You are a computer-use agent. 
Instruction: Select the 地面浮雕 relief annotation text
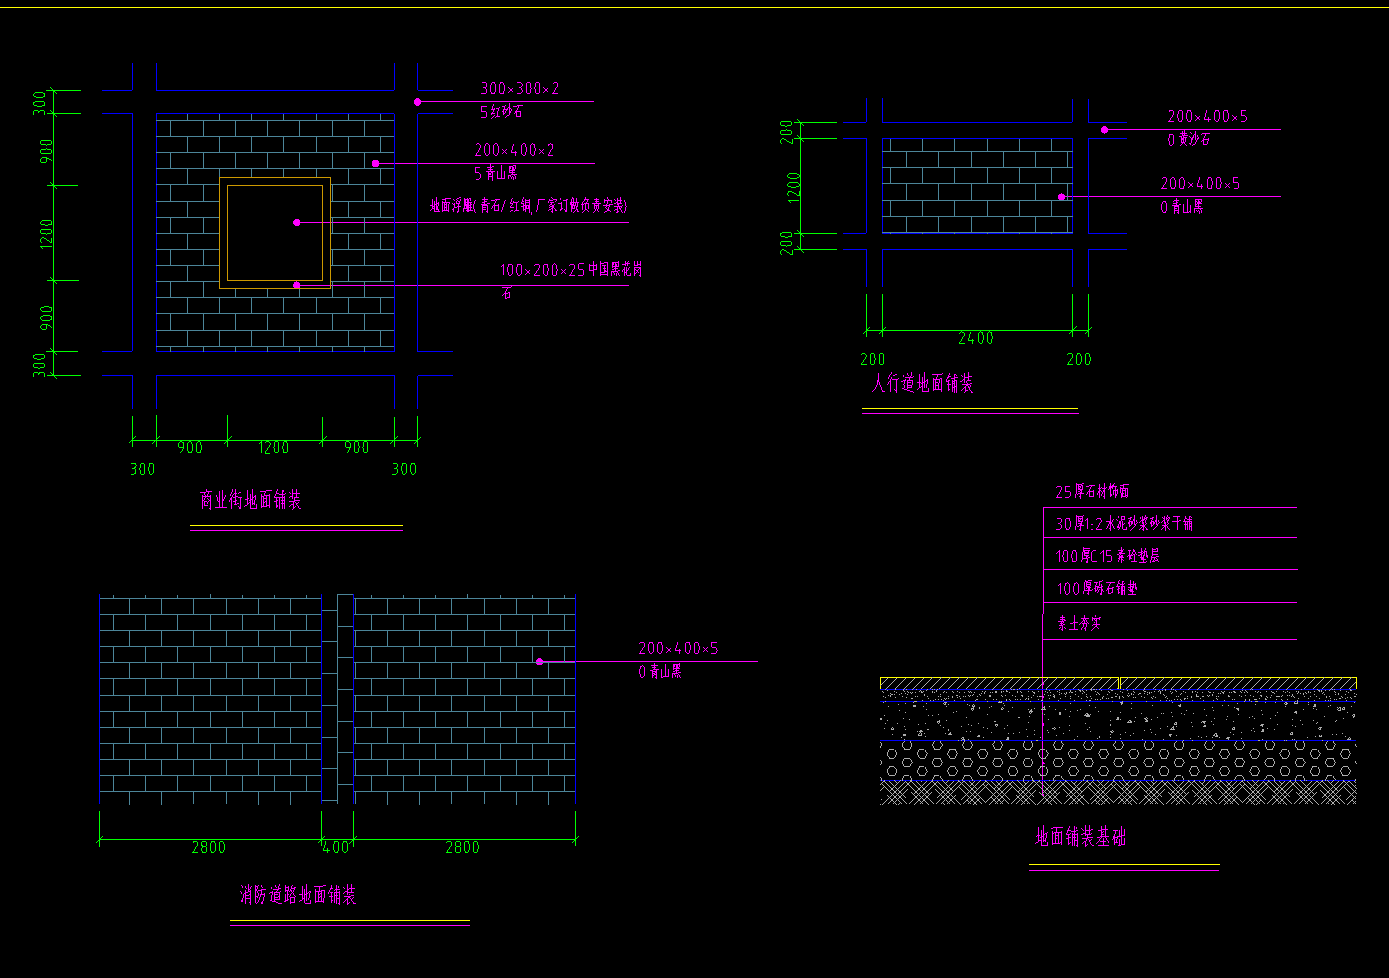tap(528, 206)
